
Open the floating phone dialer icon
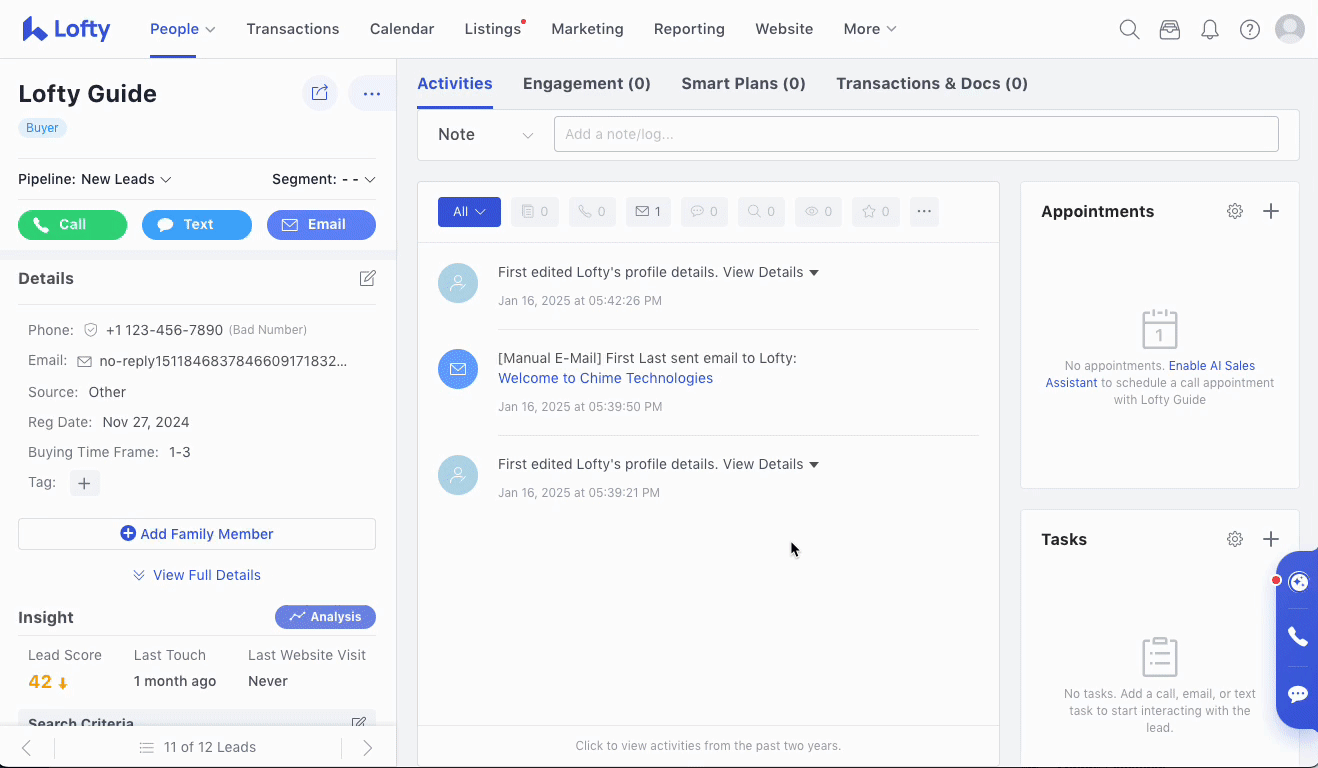[x=1298, y=637]
